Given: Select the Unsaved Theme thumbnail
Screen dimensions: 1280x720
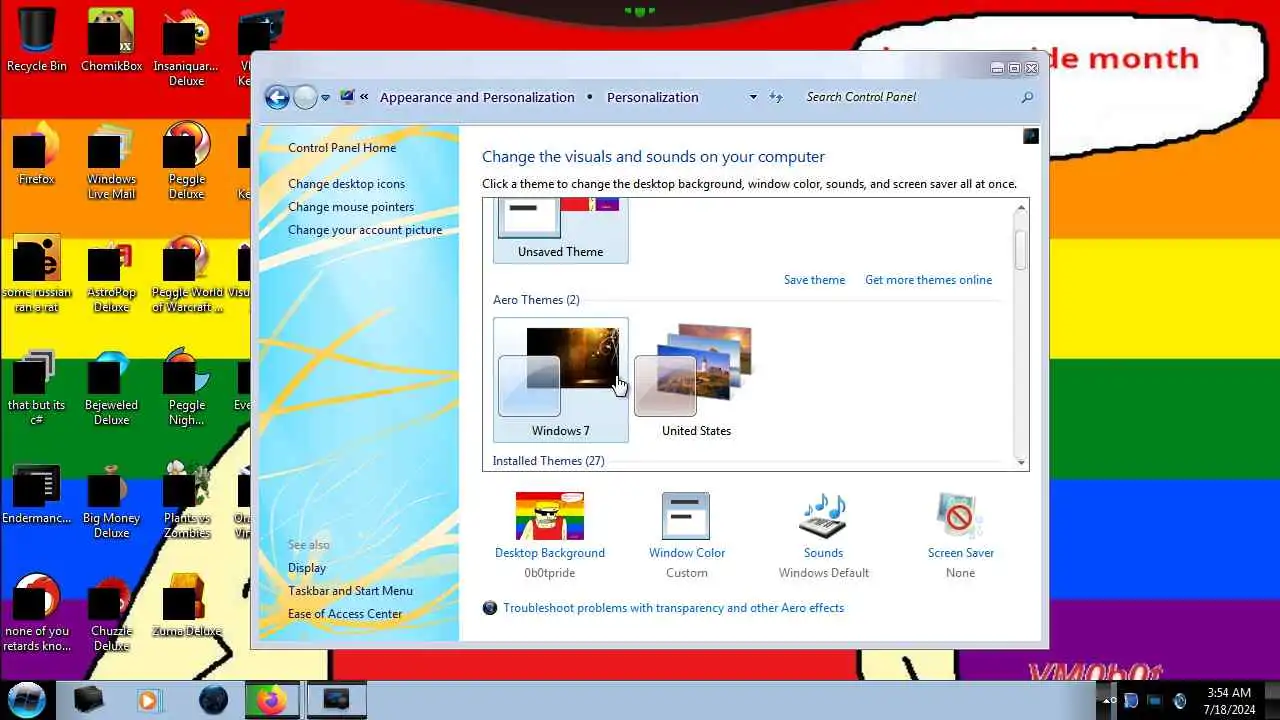Looking at the screenshot, I should (561, 230).
